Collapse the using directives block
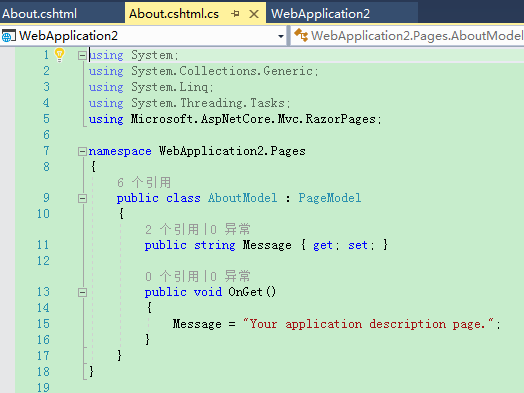 tap(82, 55)
